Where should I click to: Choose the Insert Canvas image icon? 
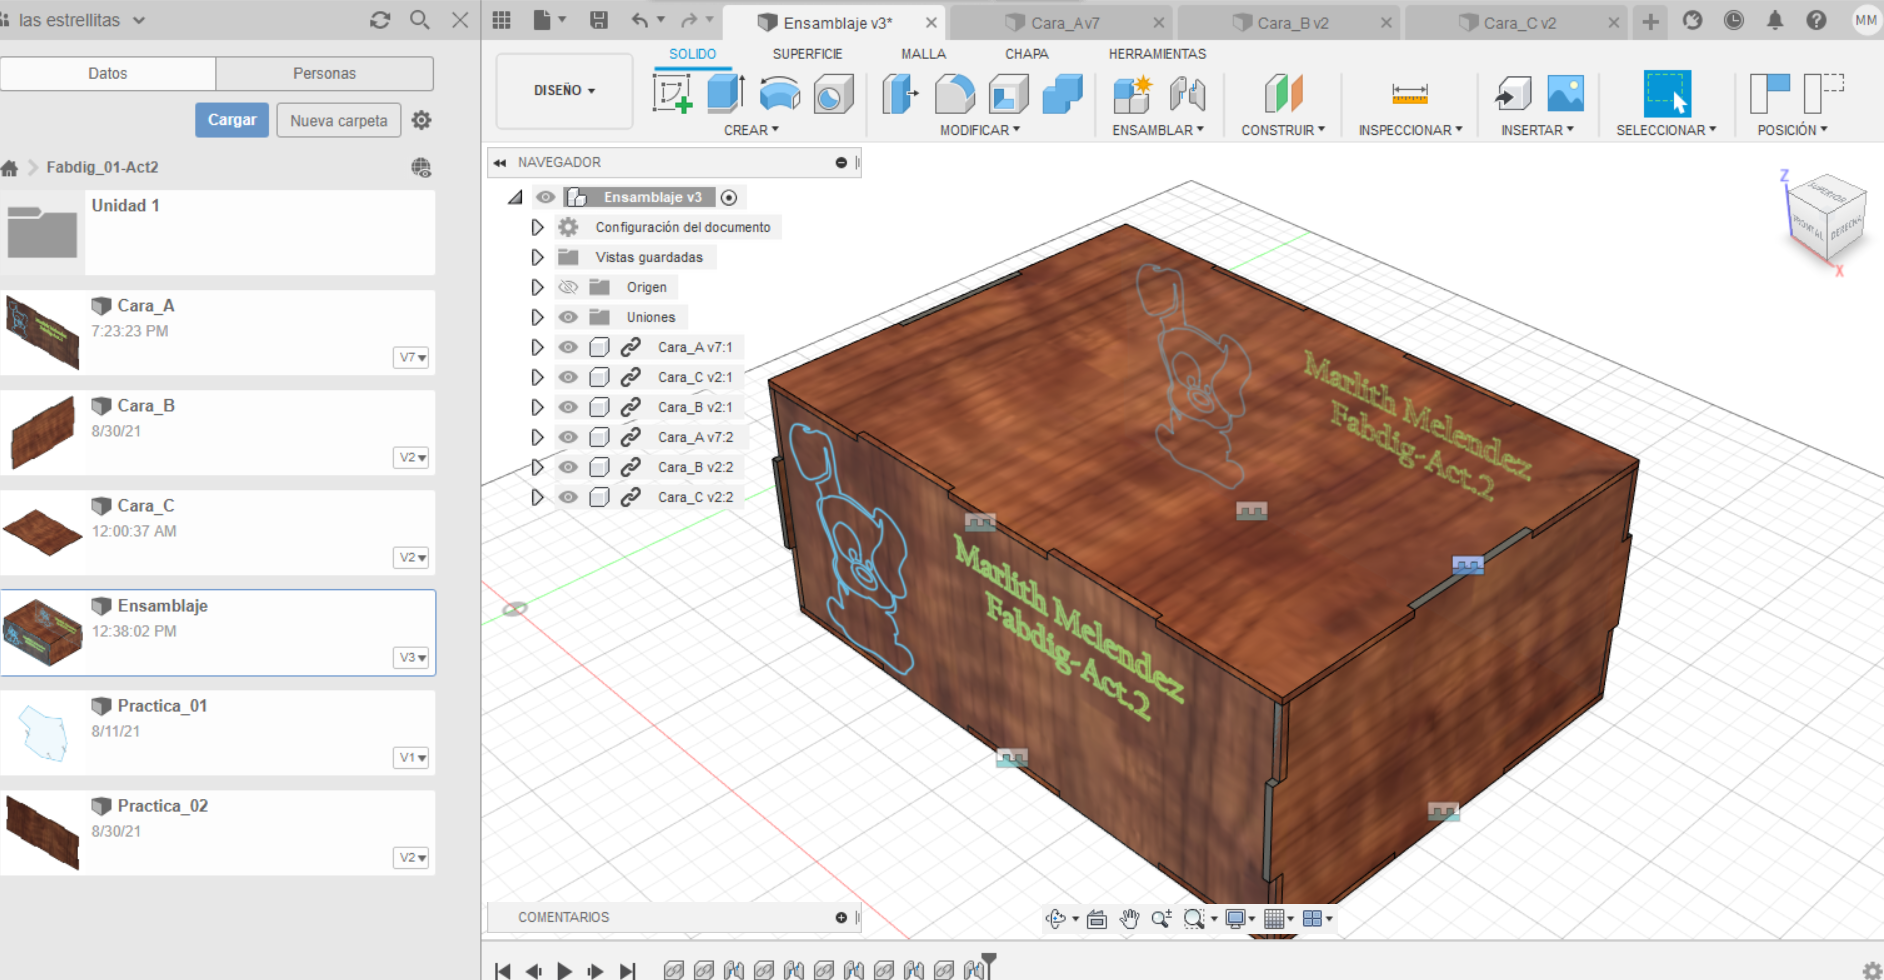coord(1566,94)
